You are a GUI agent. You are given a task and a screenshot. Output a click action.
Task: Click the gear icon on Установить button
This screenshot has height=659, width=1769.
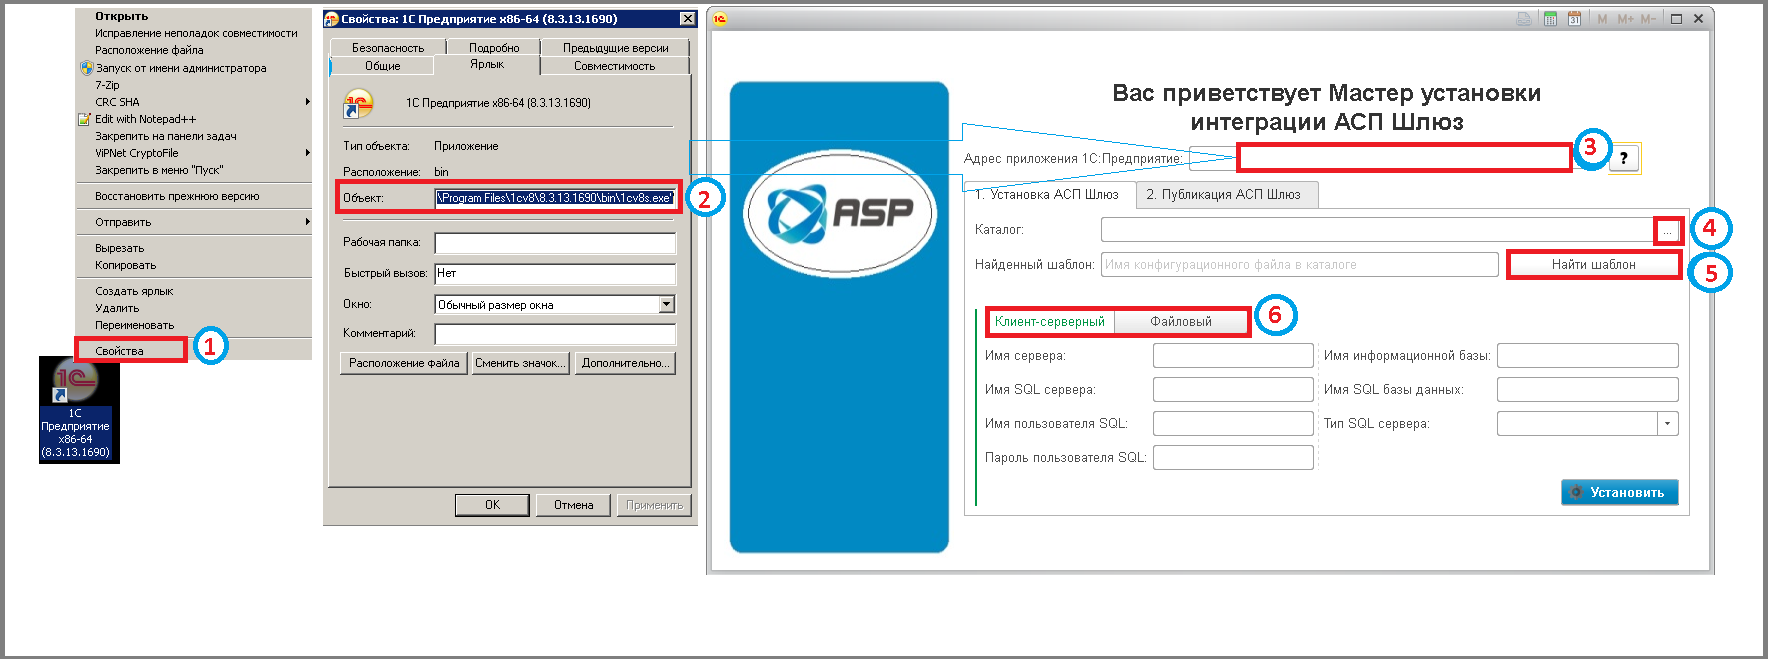coord(1576,492)
